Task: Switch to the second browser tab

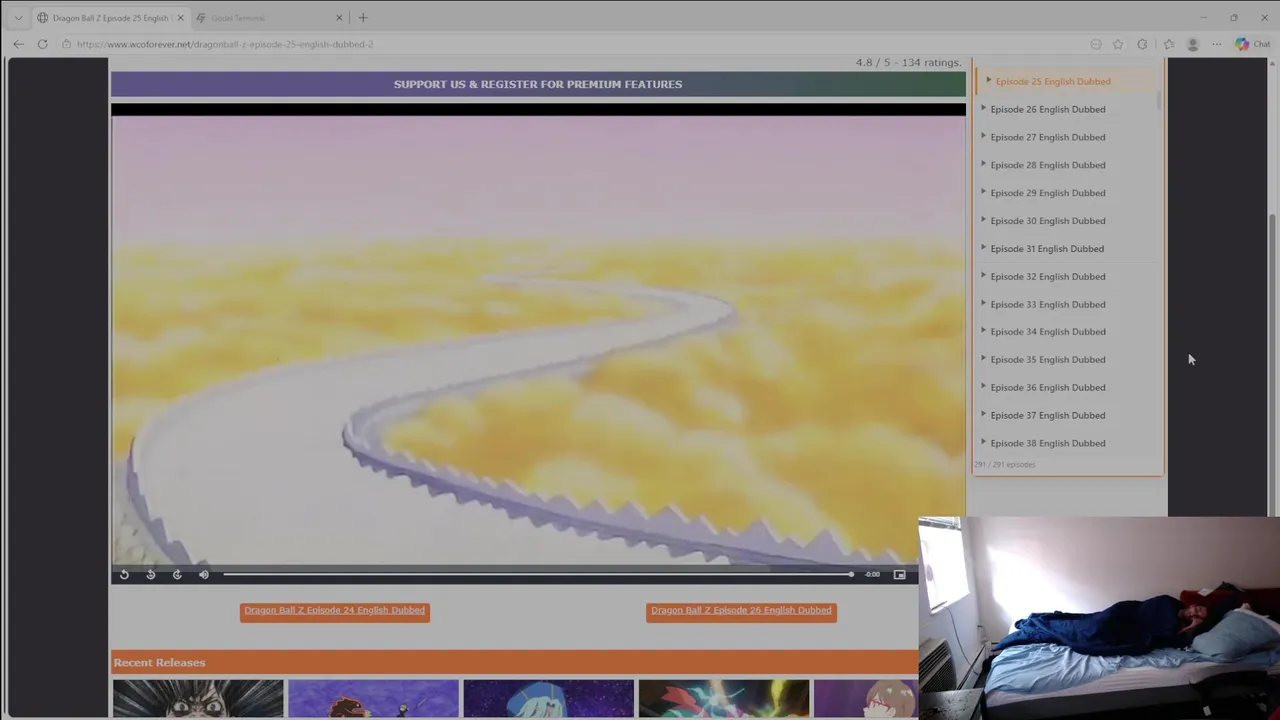Action: coord(268,18)
